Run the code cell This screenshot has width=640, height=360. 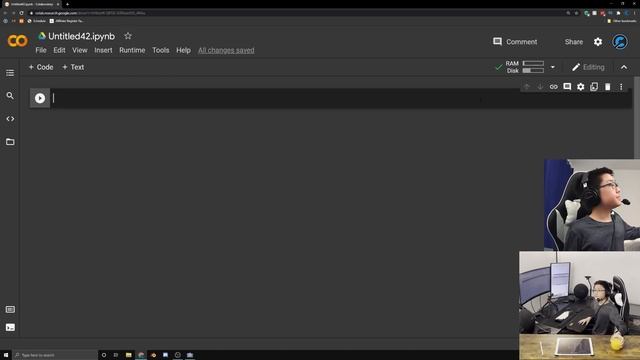(x=40, y=98)
